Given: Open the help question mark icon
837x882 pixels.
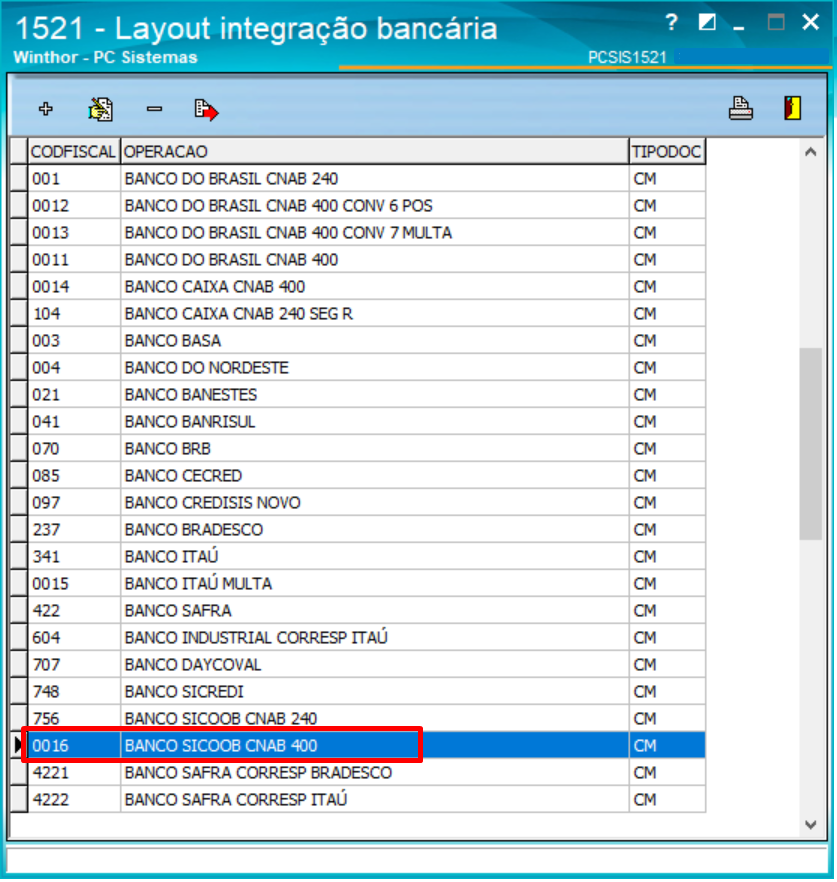Looking at the screenshot, I should (x=670, y=23).
